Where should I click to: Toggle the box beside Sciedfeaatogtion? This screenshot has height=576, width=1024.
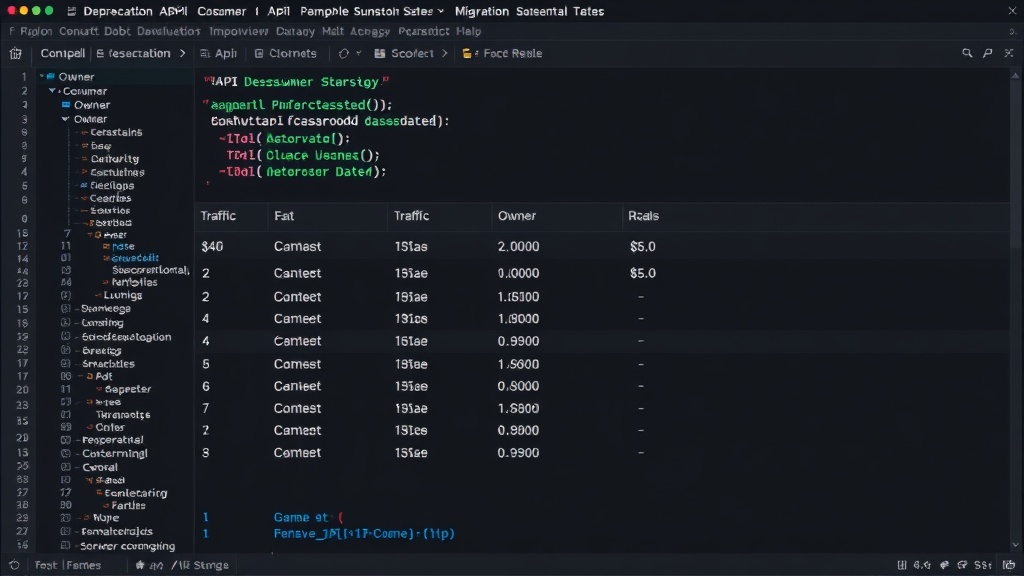65,337
